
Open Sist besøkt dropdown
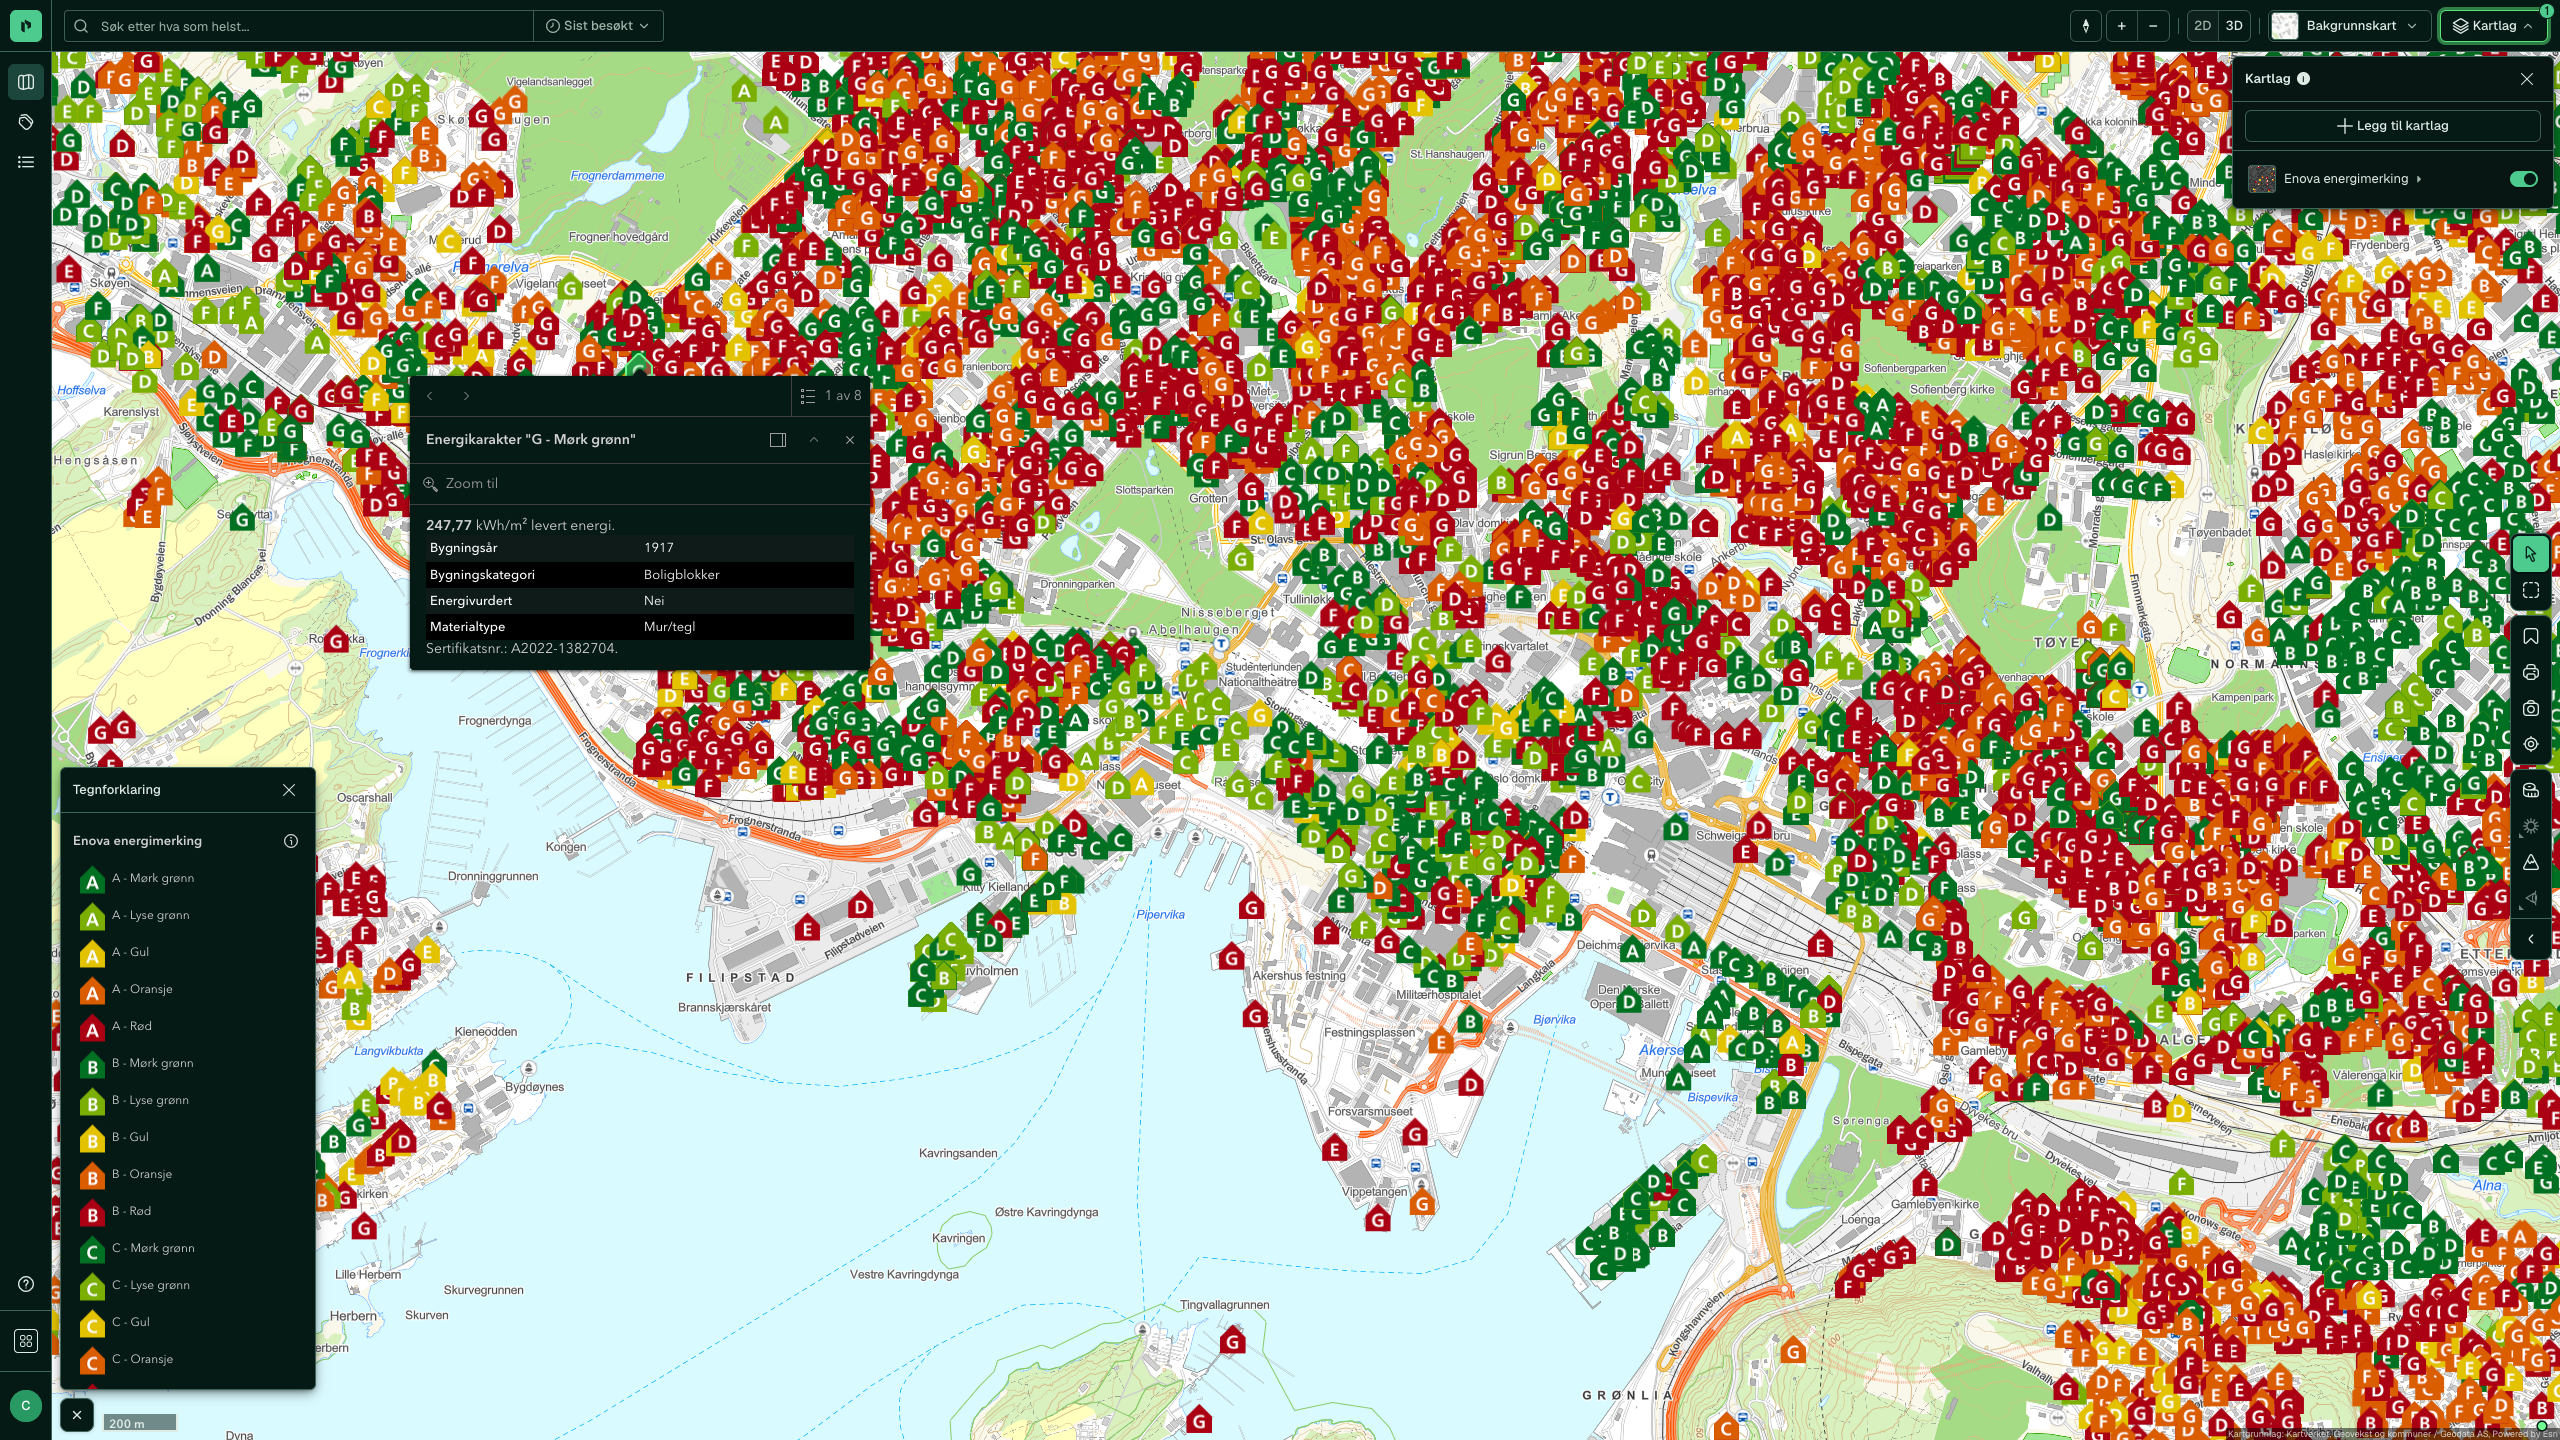[598, 26]
